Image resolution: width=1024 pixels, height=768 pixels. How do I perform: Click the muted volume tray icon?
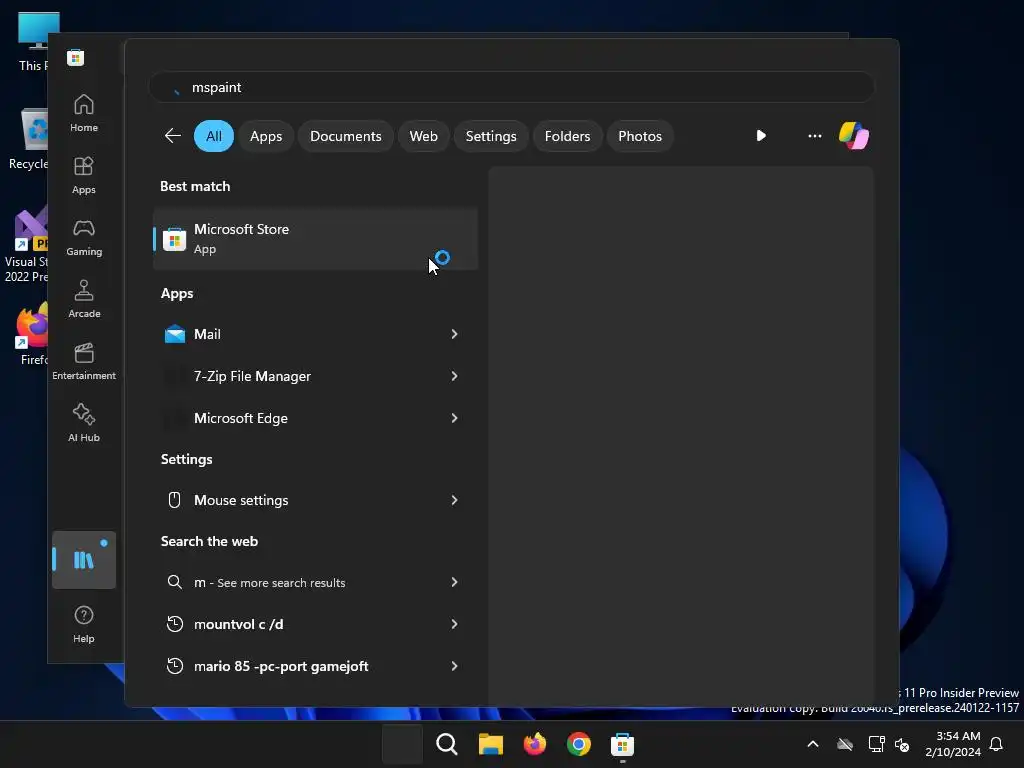pyautogui.click(x=902, y=744)
